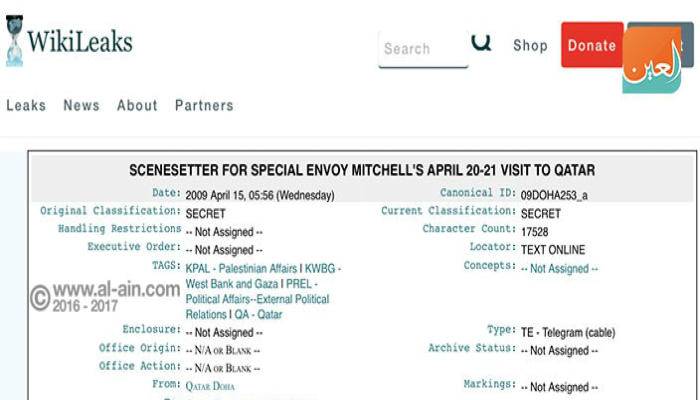The image size is (700, 400).
Task: Open the News menu item
Action: (81, 105)
